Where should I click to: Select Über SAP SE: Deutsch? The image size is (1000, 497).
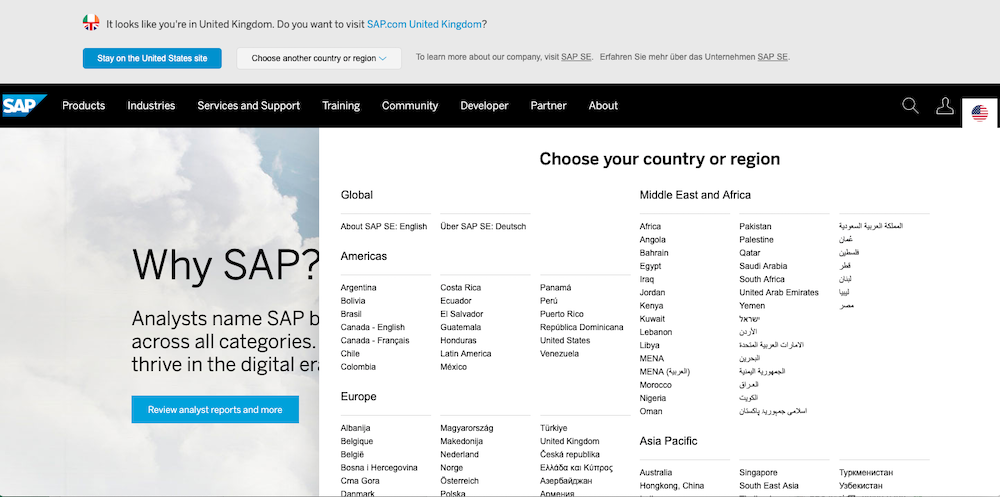coord(483,226)
